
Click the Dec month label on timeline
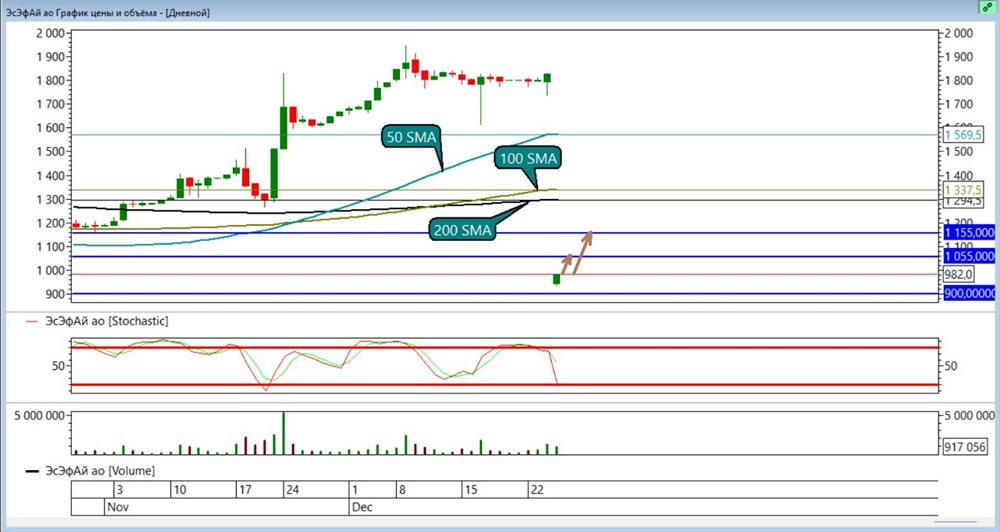(362, 508)
